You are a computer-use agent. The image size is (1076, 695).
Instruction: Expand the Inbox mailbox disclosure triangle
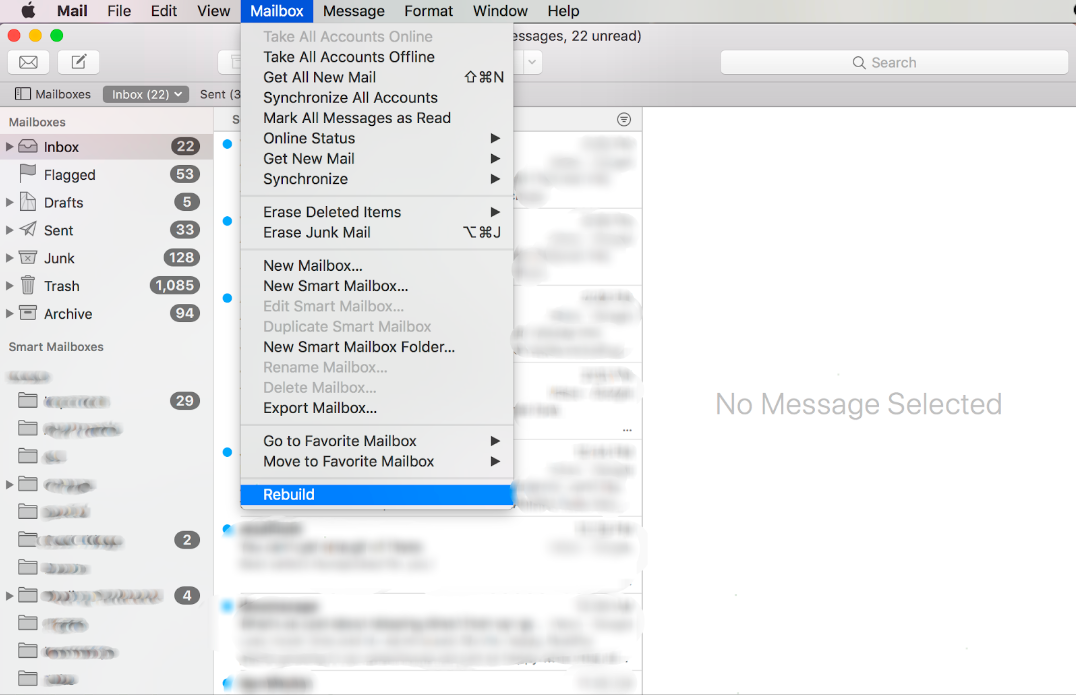point(9,146)
